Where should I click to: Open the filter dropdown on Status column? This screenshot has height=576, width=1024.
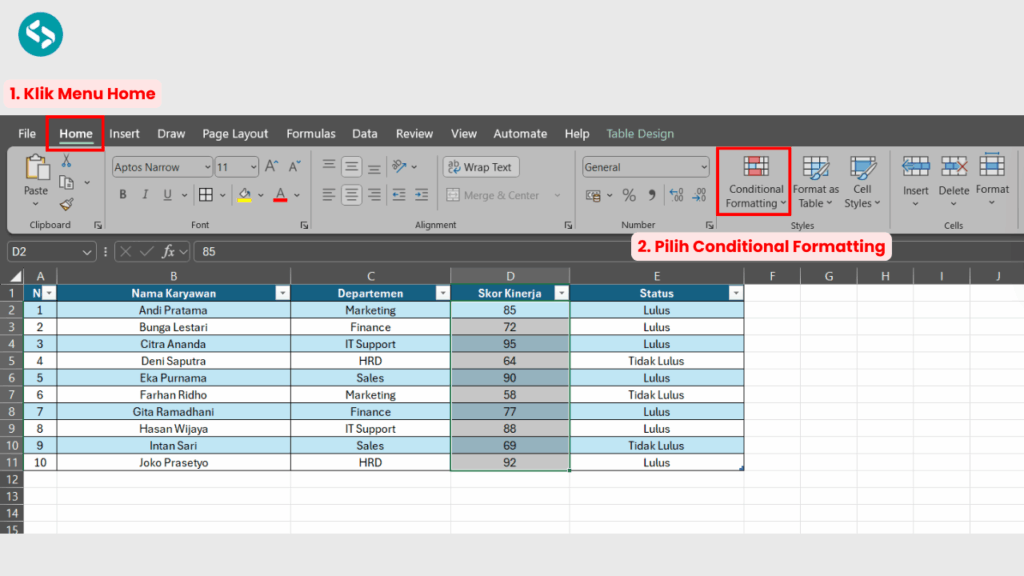736,292
